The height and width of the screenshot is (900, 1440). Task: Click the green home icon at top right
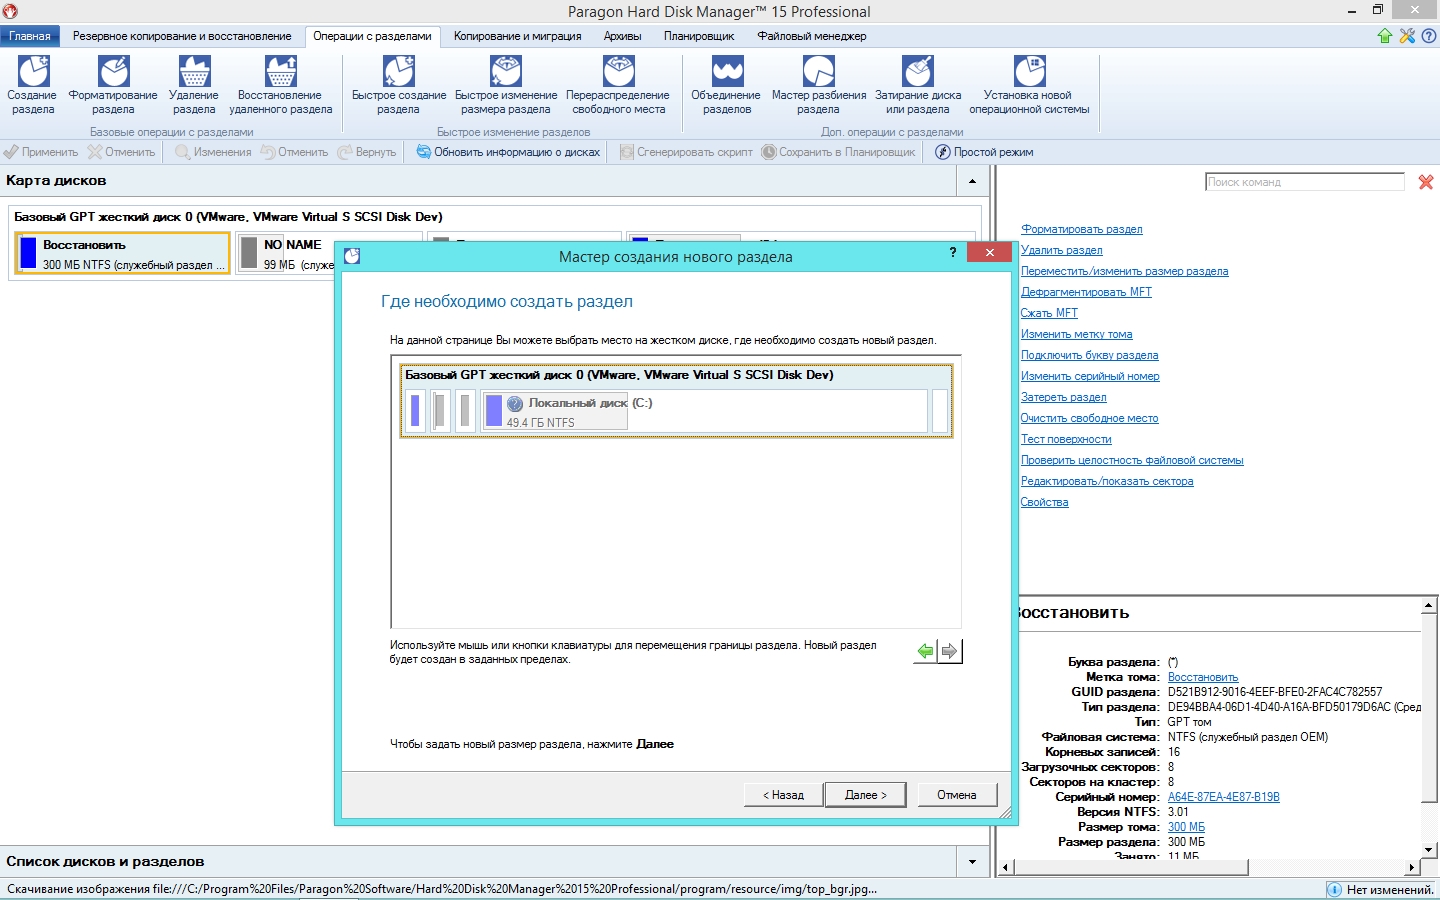click(x=1385, y=36)
